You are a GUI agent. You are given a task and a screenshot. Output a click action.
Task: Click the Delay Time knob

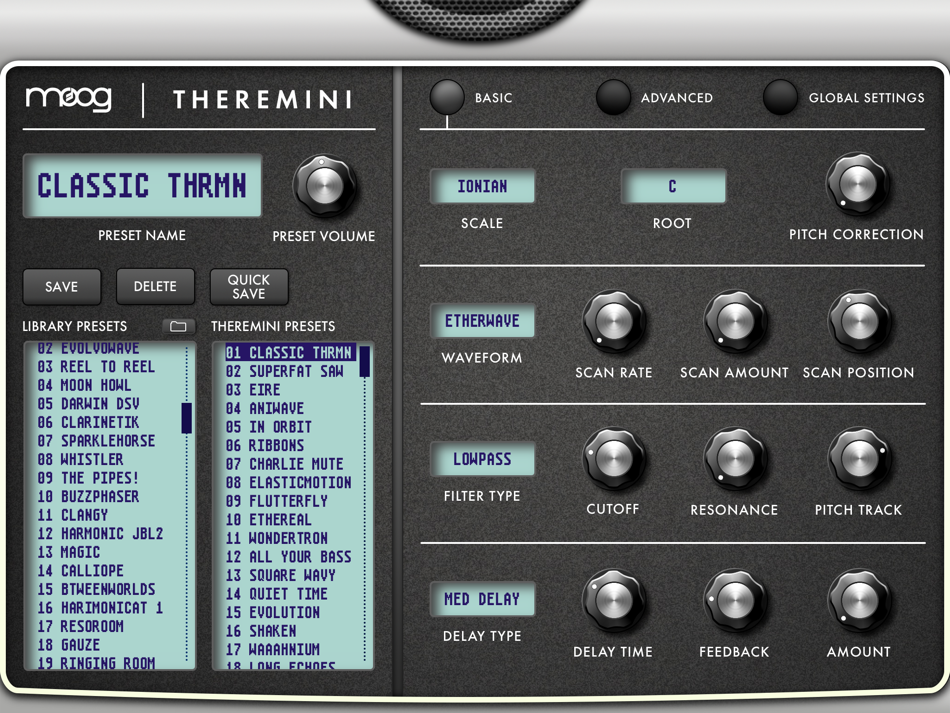coord(613,600)
